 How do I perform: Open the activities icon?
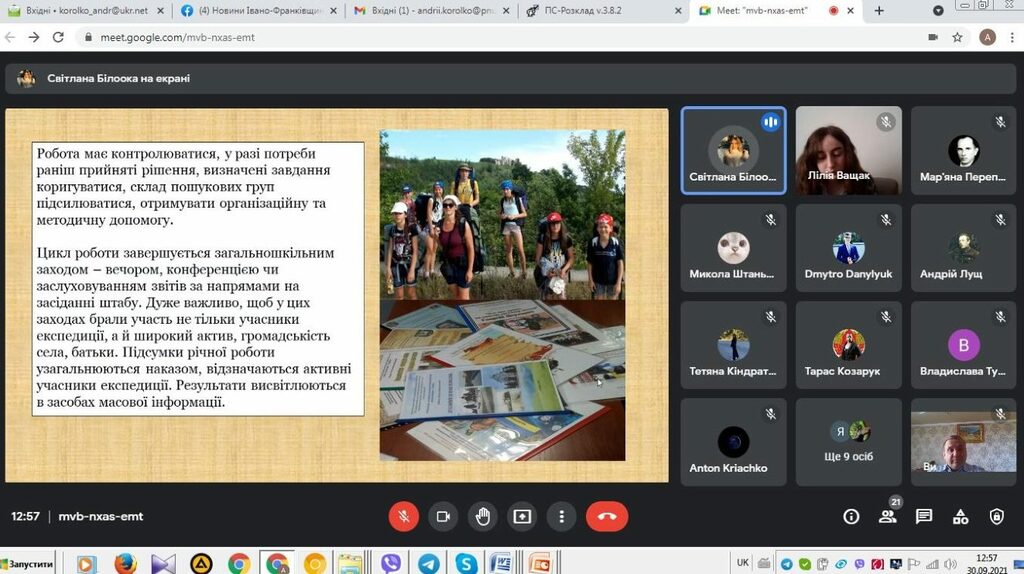[960, 516]
